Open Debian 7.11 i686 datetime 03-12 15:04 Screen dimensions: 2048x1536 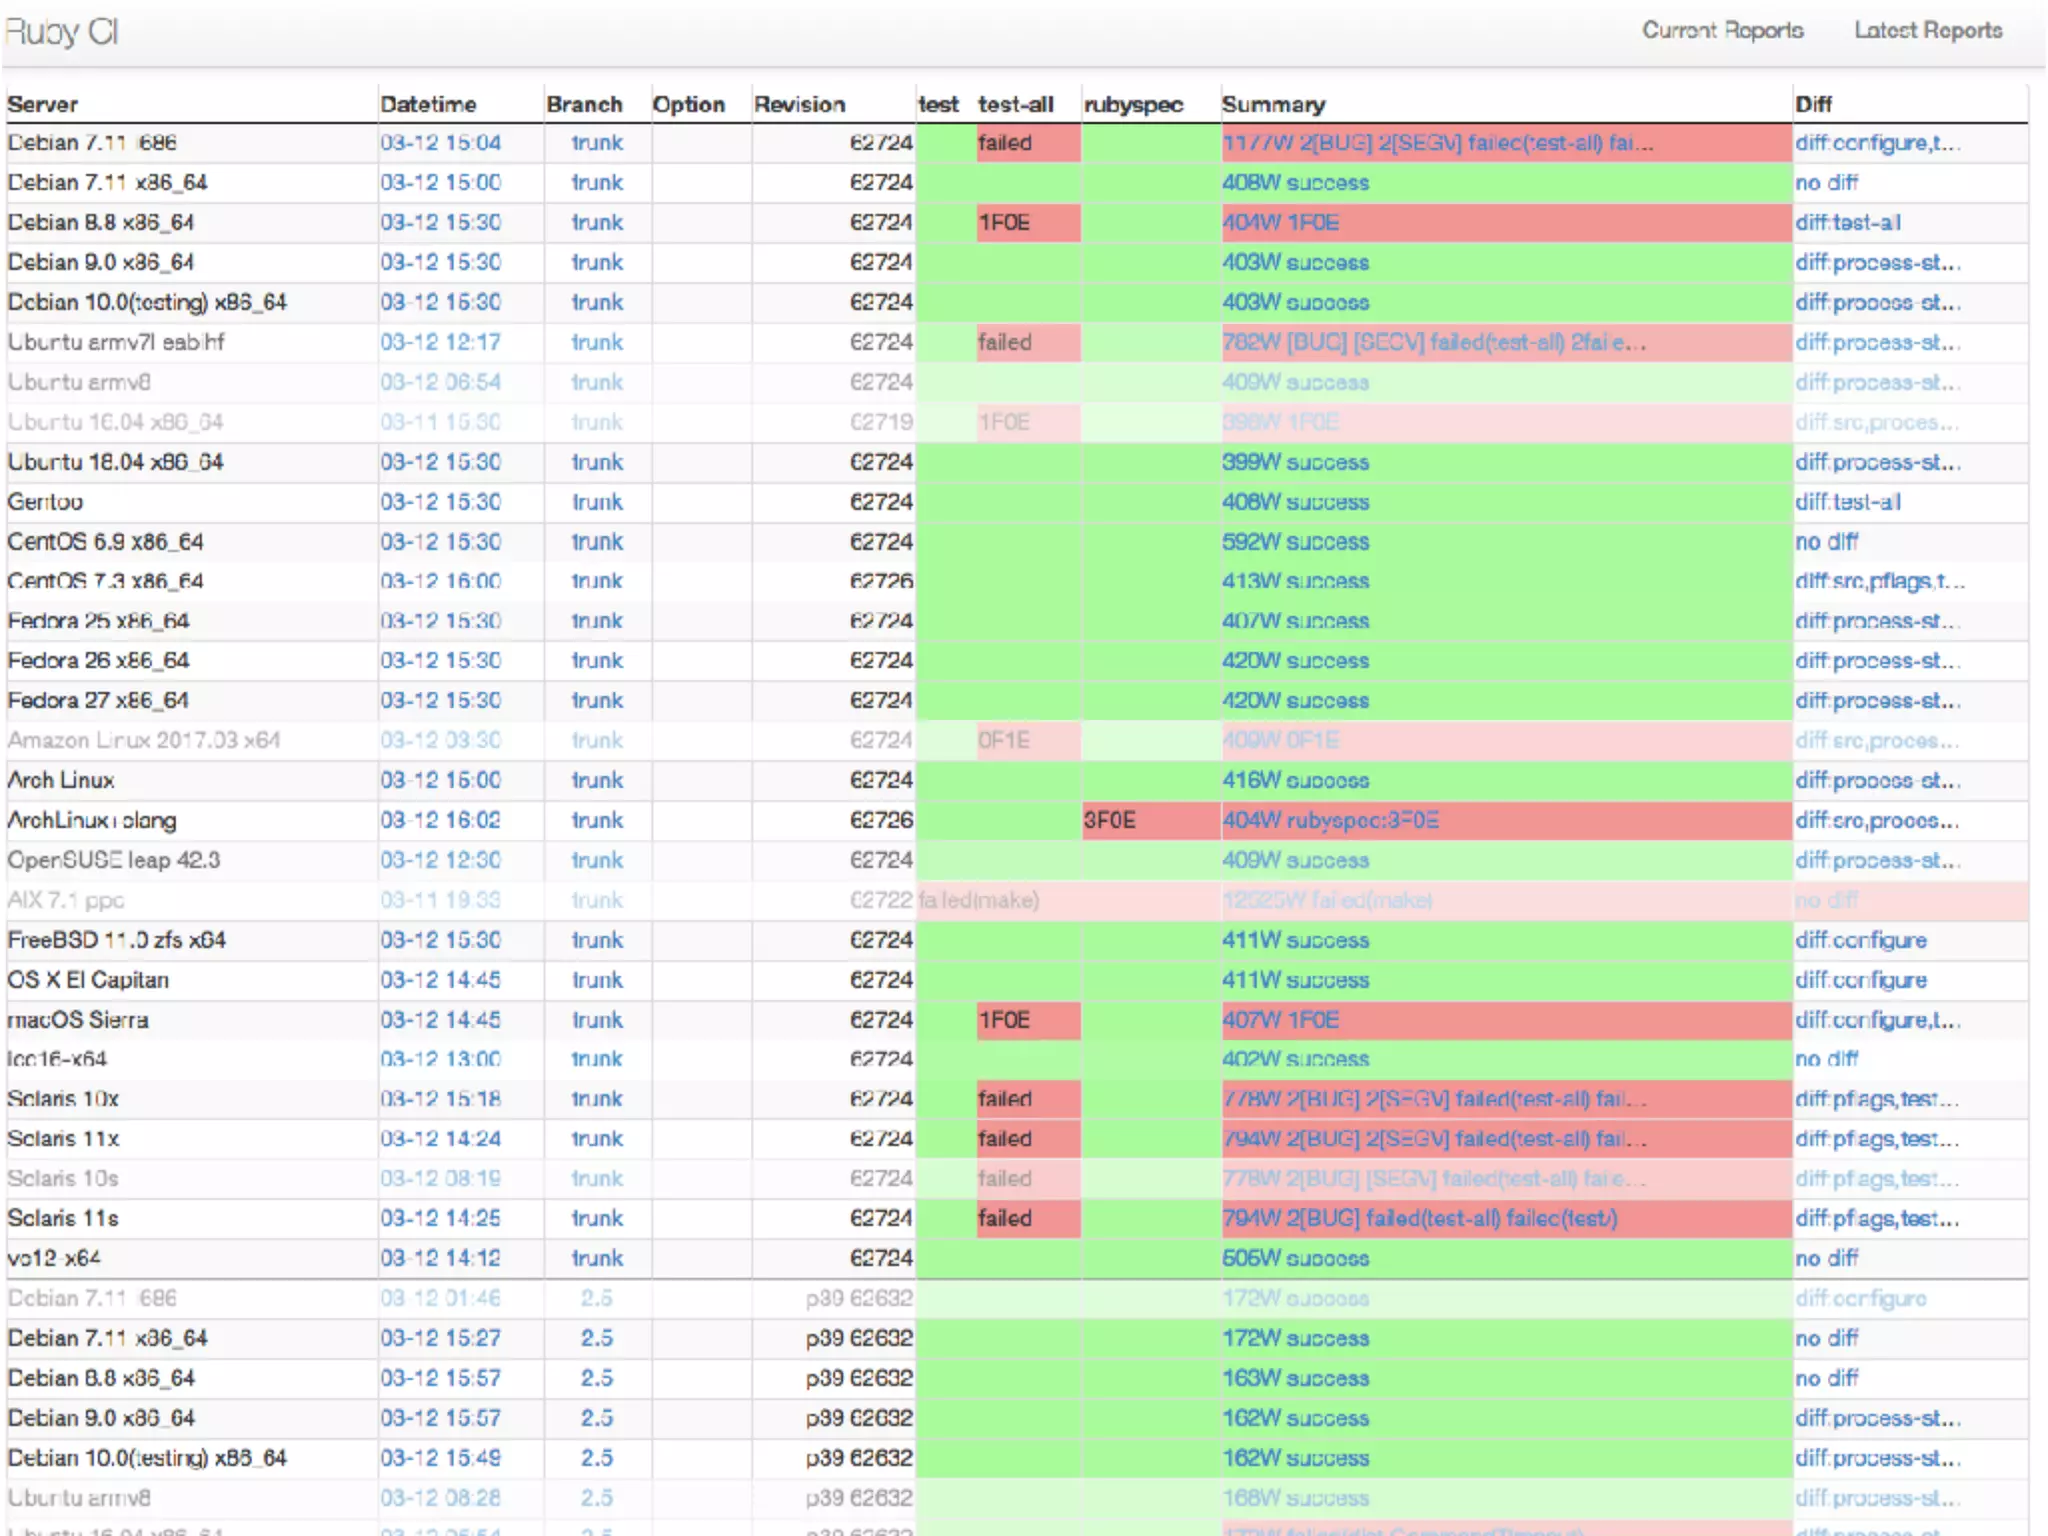point(440,143)
